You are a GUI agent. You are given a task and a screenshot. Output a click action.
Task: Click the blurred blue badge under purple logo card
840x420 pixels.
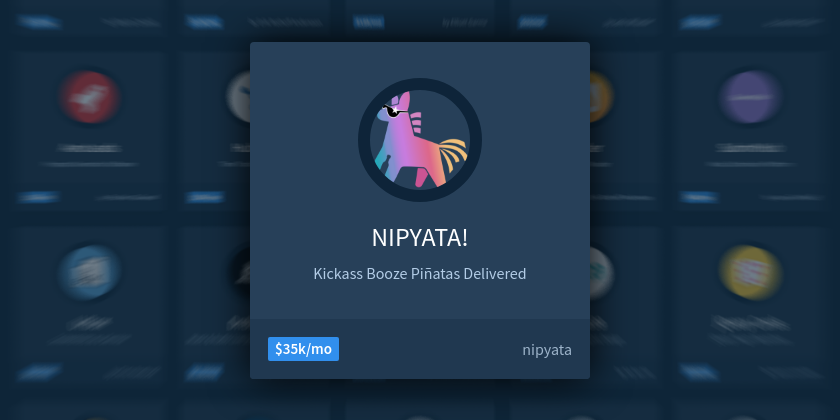[699, 197]
